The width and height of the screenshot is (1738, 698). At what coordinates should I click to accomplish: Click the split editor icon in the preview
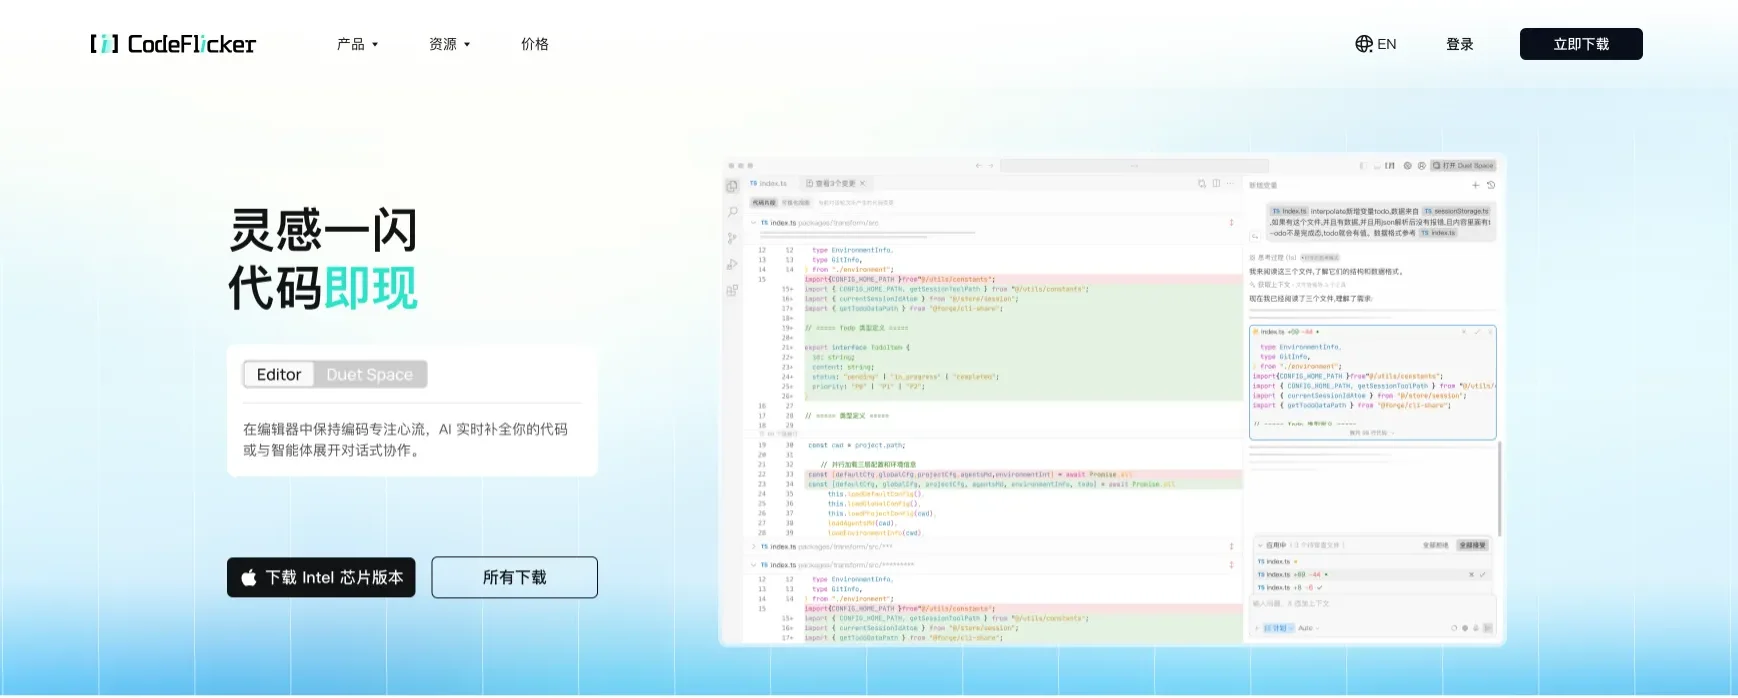1216,184
